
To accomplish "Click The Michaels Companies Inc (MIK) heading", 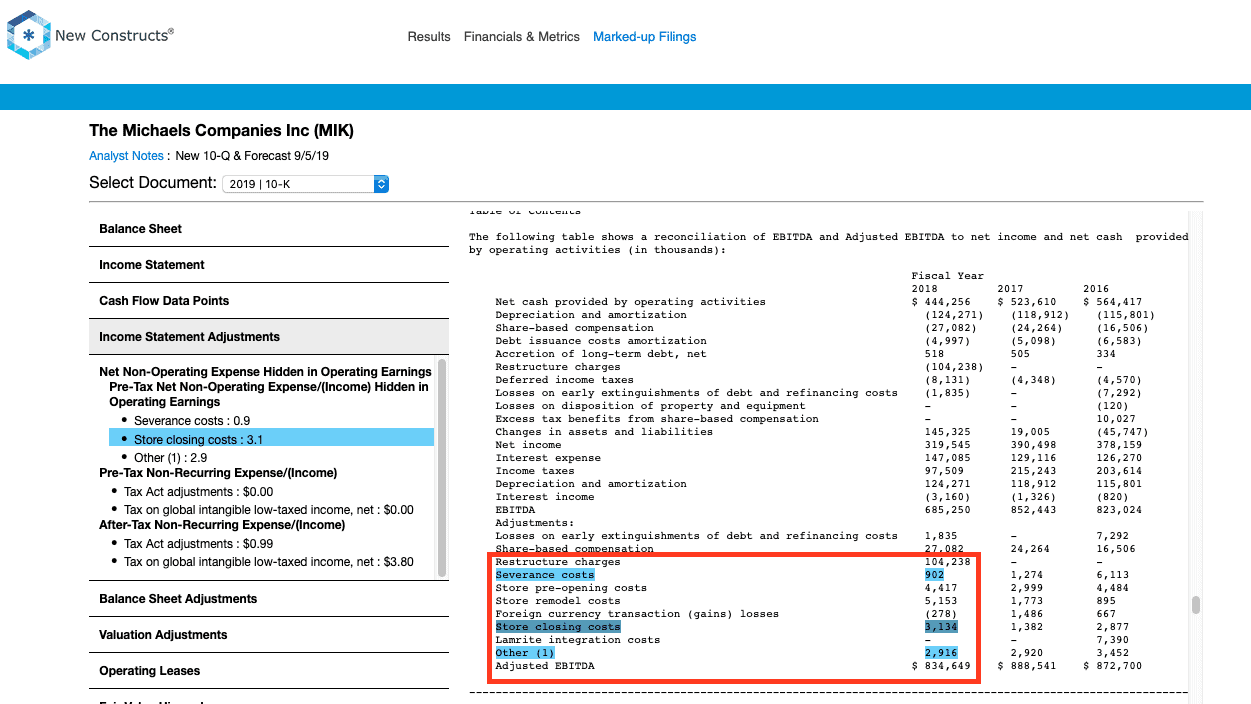I will (221, 131).
